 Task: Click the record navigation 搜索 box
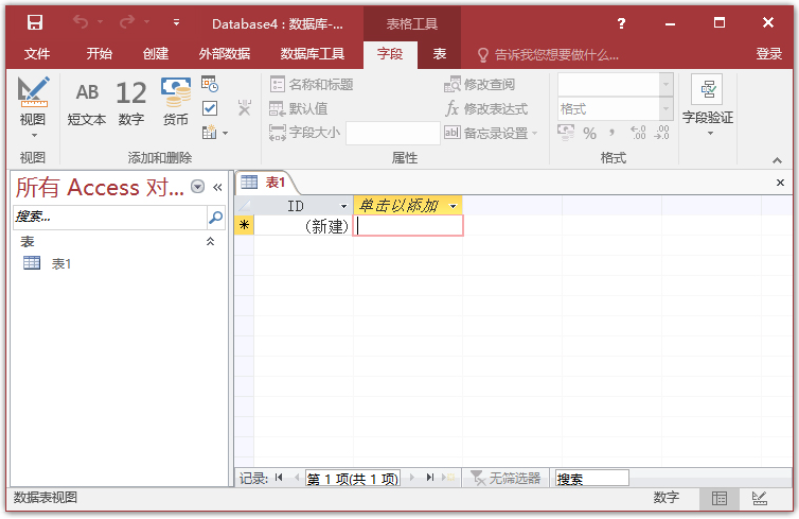tap(592, 478)
